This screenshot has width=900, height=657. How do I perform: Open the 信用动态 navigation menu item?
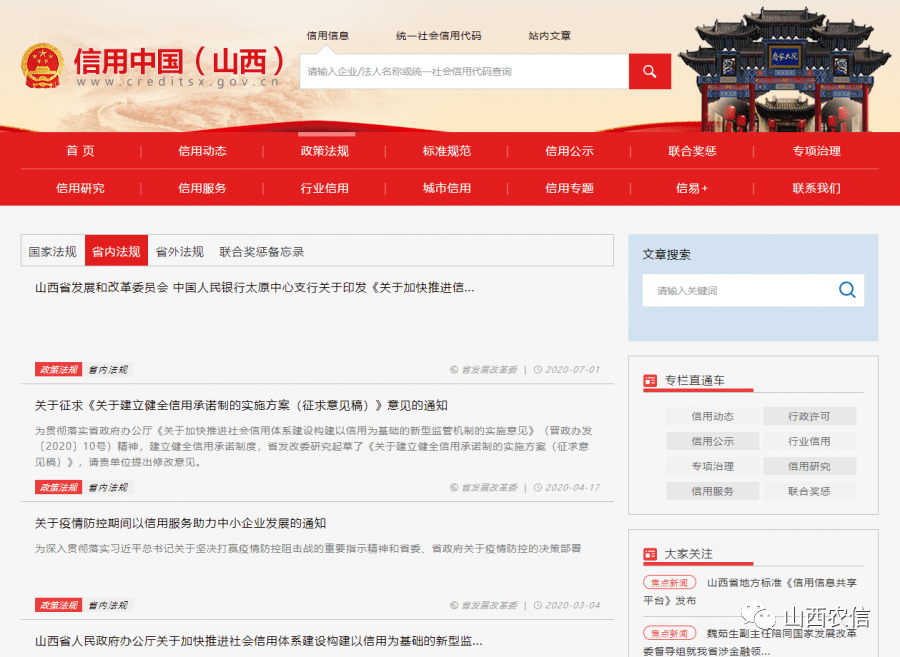pos(202,151)
